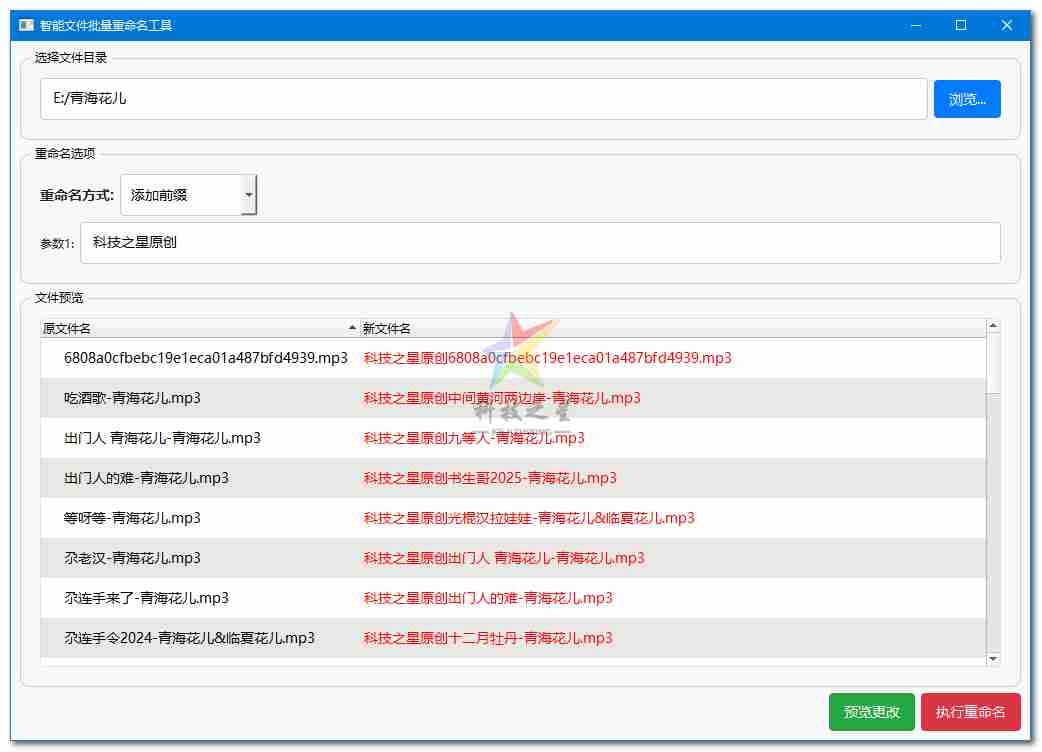
Task: Select row 6808a0cfbebc19e1eca01a487bfd4939.mp3
Action: (x=205, y=358)
